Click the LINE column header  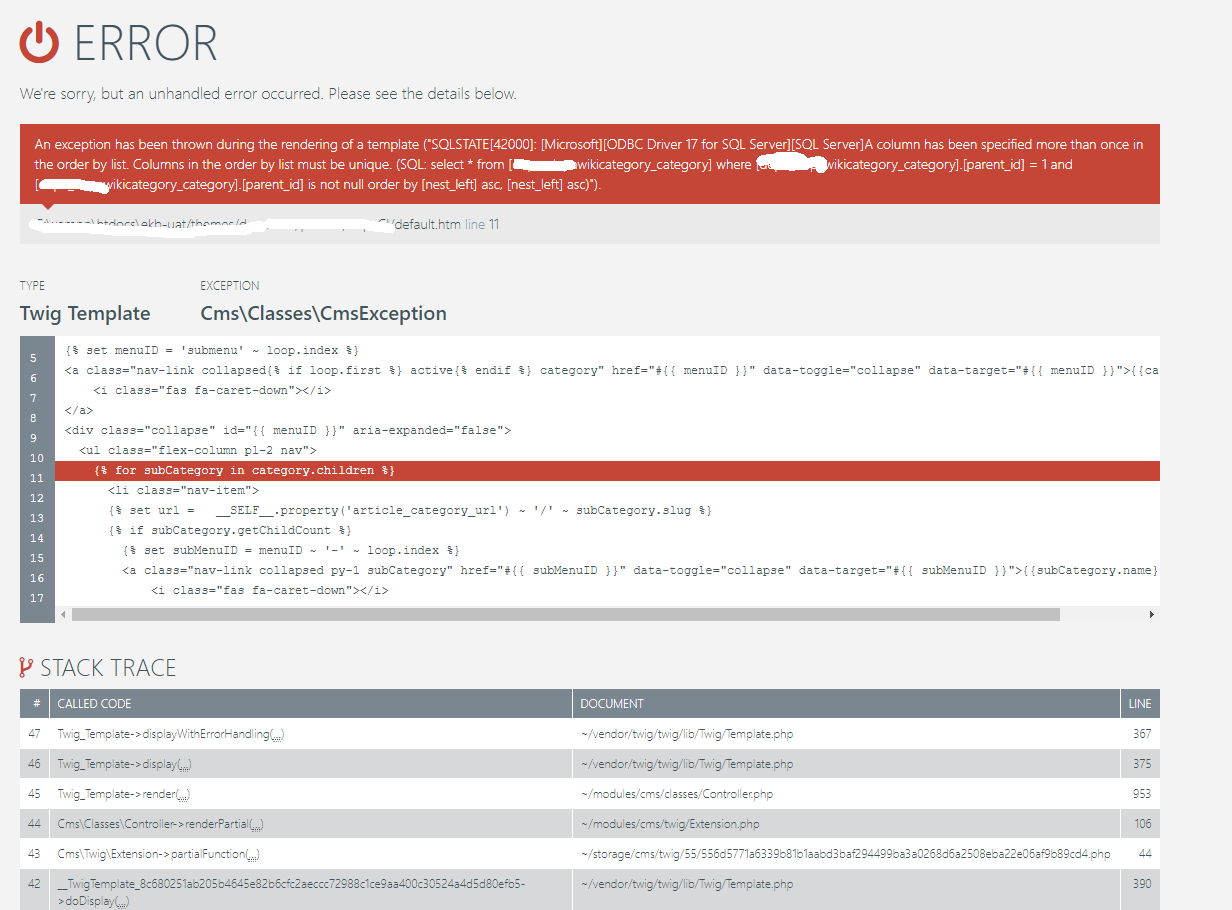pyautogui.click(x=1140, y=704)
